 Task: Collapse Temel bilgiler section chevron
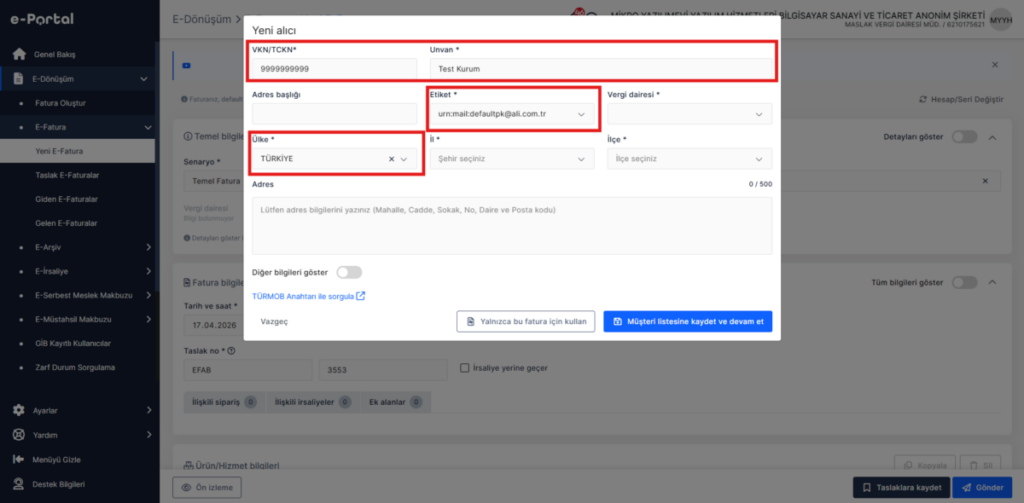click(x=993, y=137)
